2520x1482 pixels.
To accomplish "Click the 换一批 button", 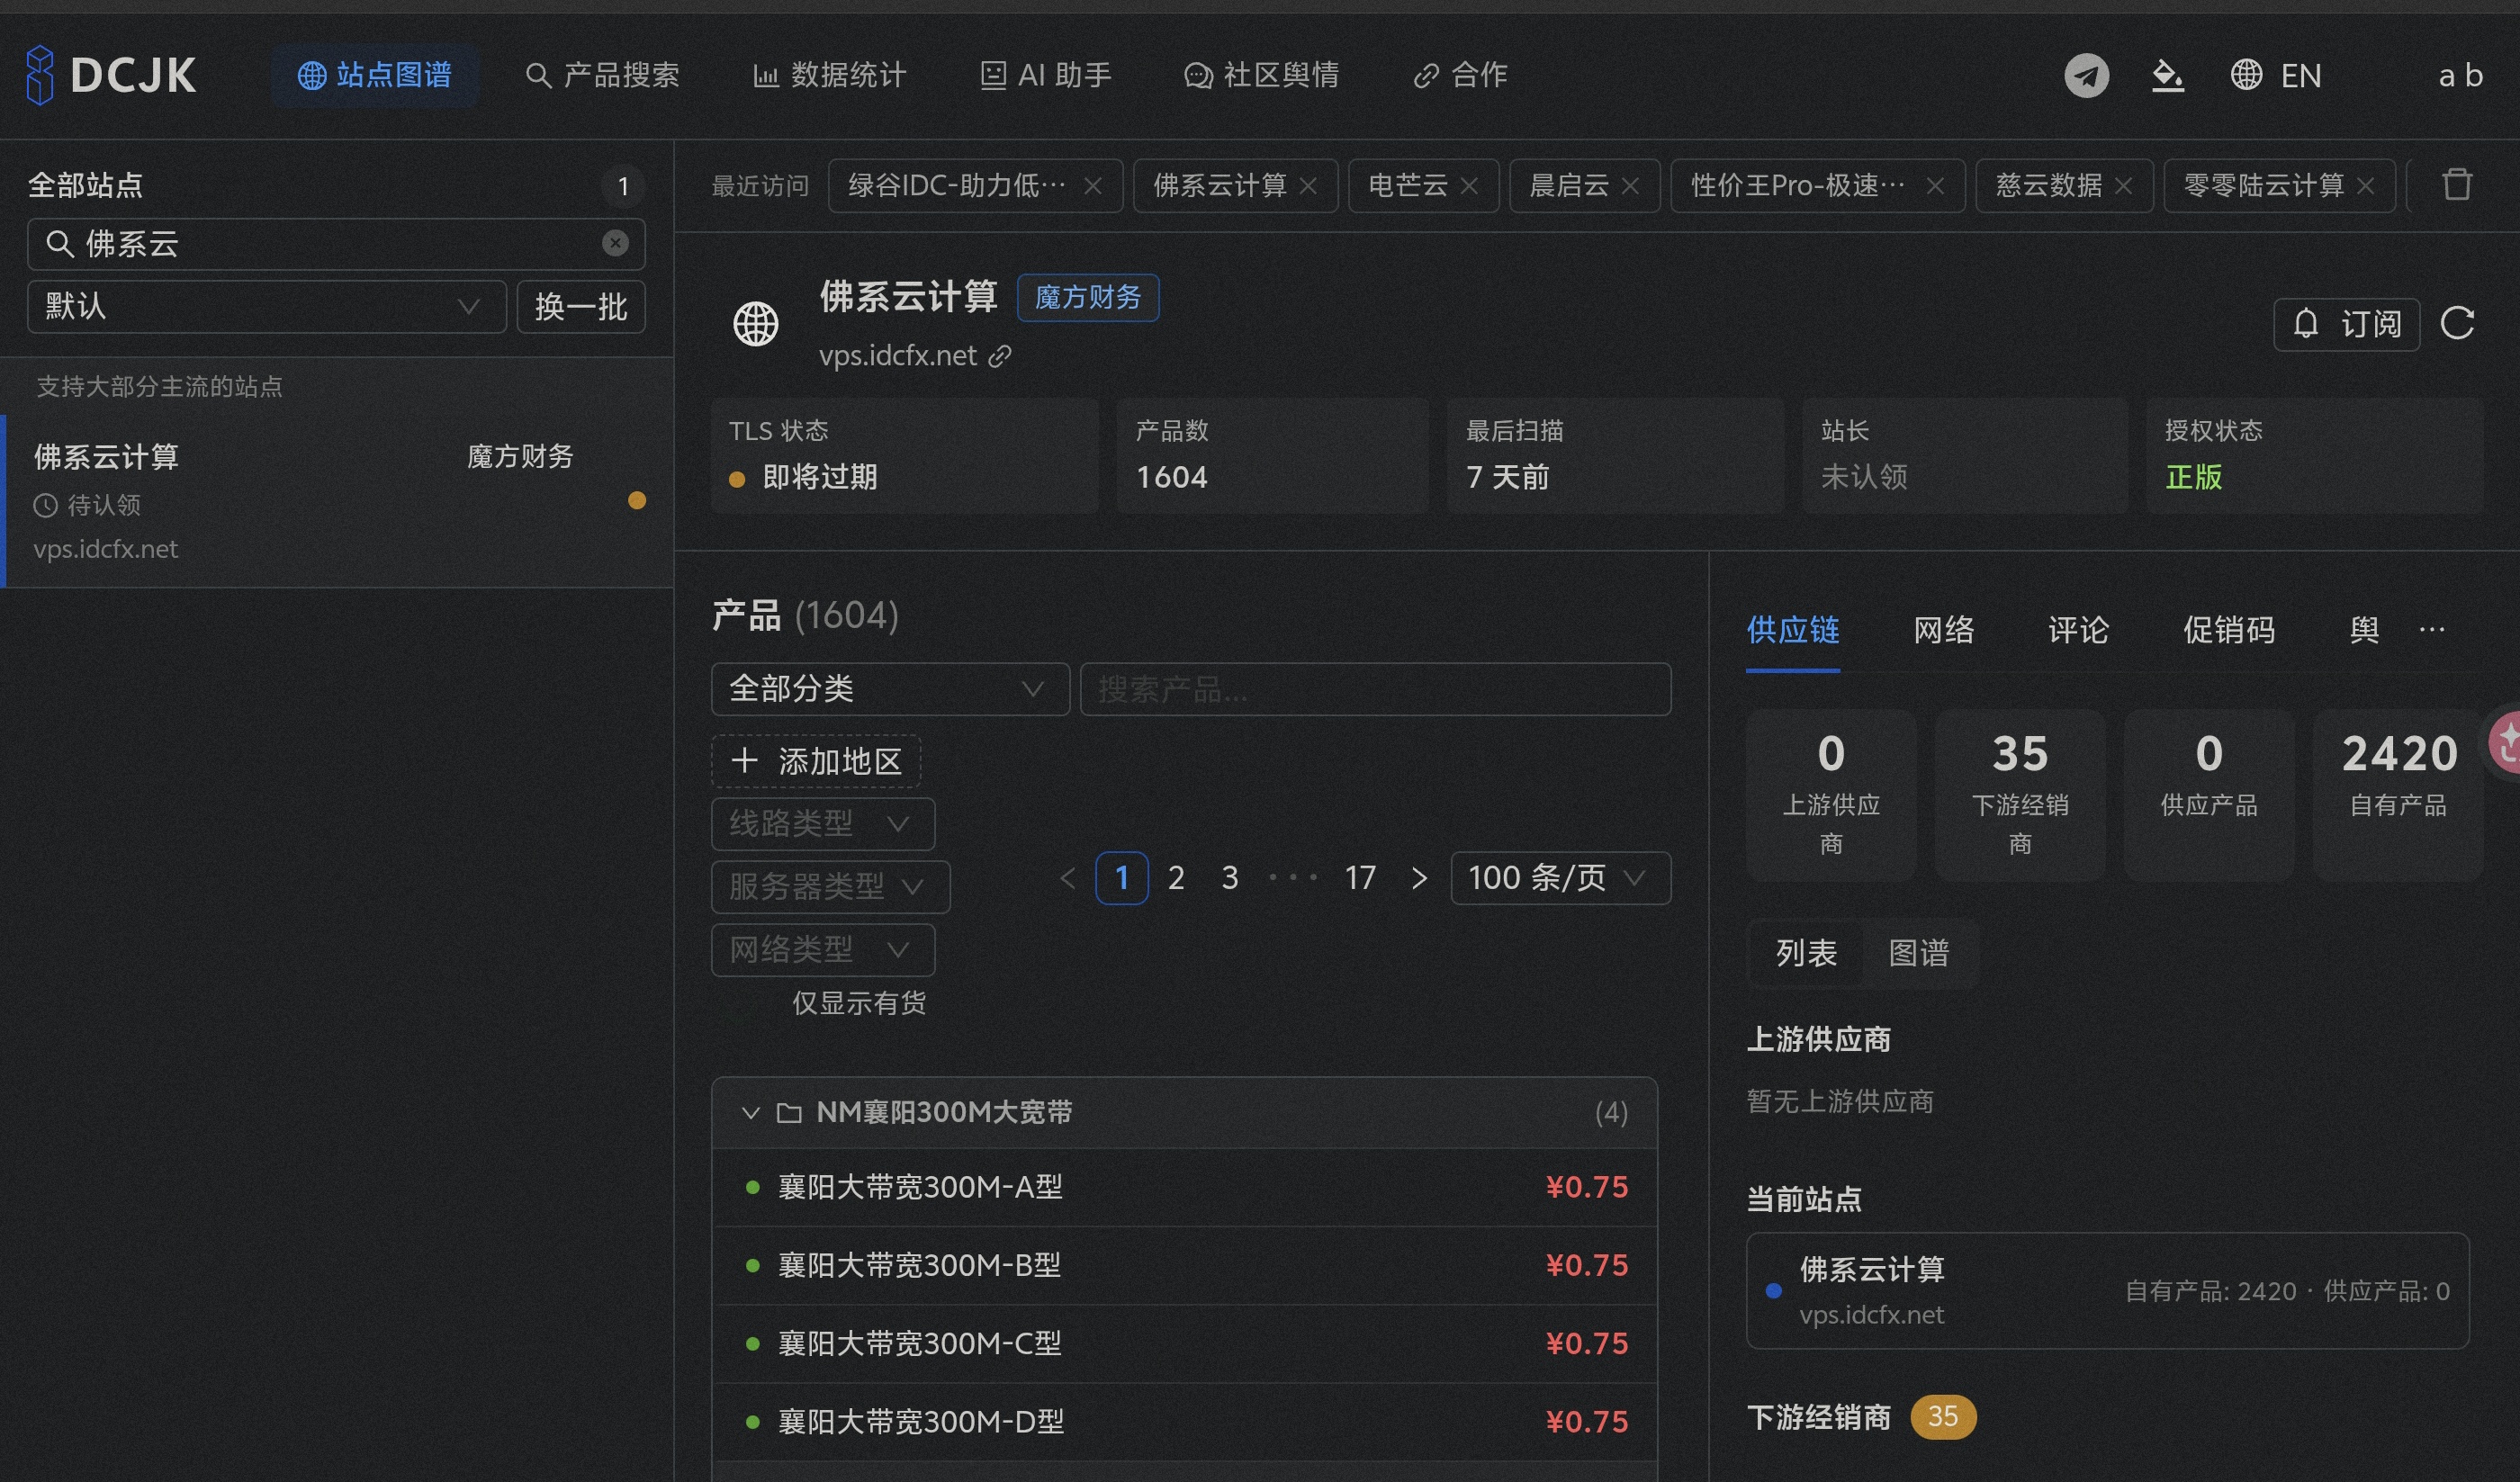I will pos(581,306).
